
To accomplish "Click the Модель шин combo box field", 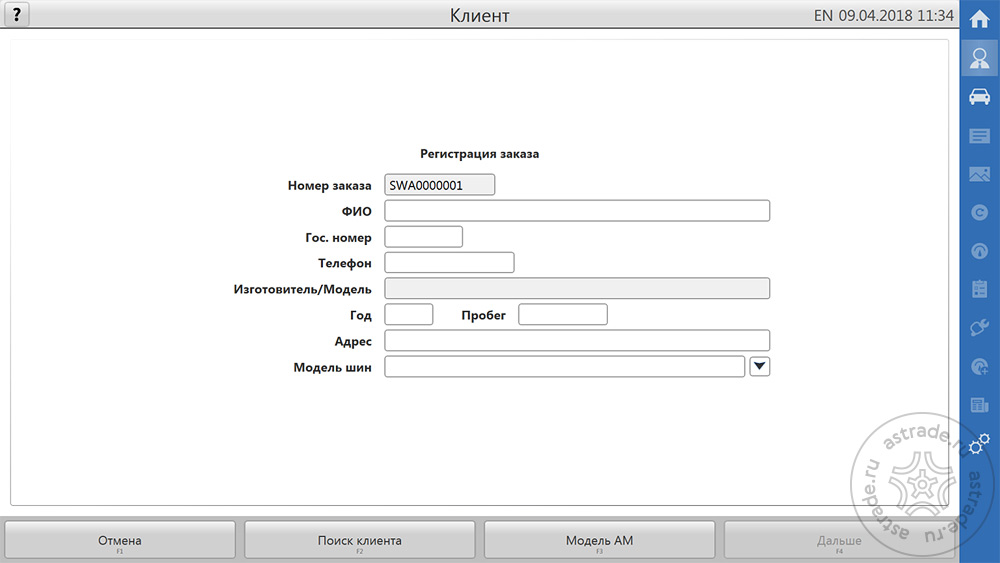I will (564, 367).
